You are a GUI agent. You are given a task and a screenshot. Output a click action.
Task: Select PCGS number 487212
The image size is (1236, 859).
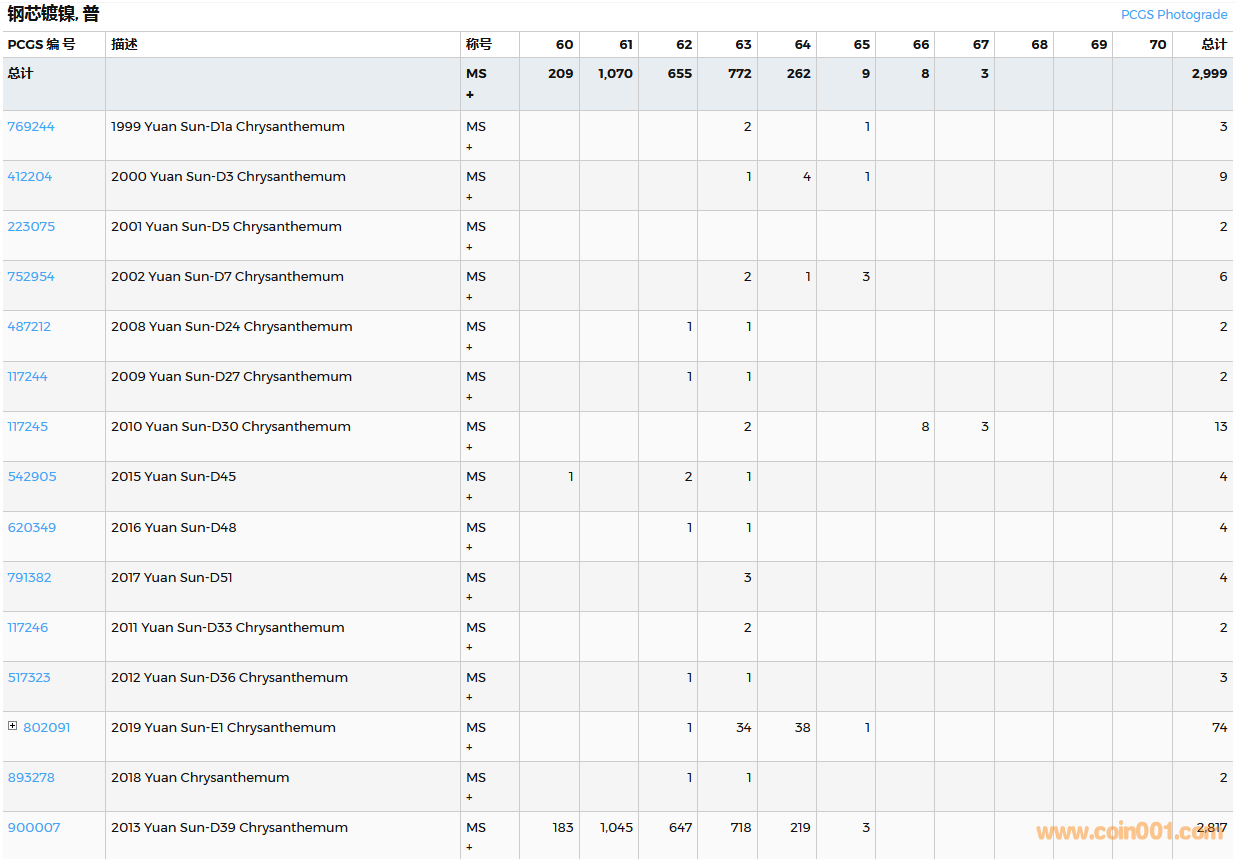coord(29,326)
